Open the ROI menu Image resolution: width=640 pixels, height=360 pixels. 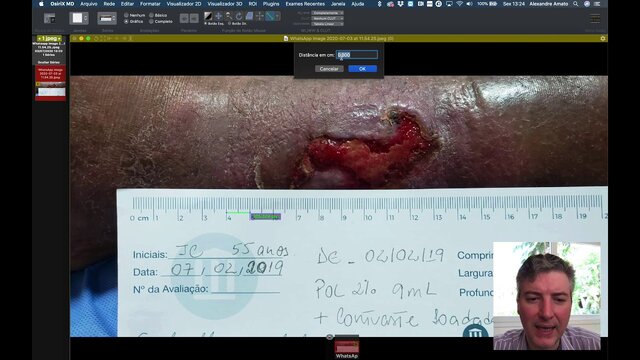(253, 4)
